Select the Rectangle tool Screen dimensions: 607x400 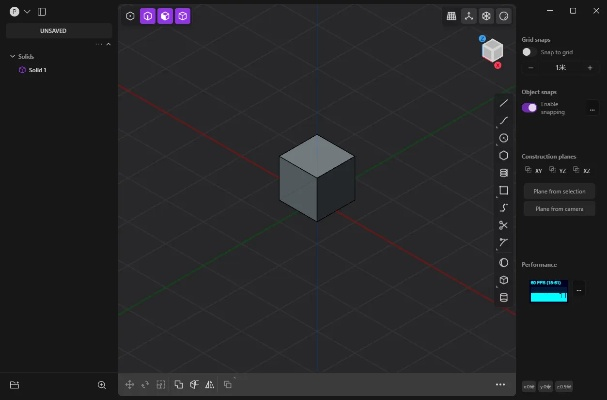point(503,190)
